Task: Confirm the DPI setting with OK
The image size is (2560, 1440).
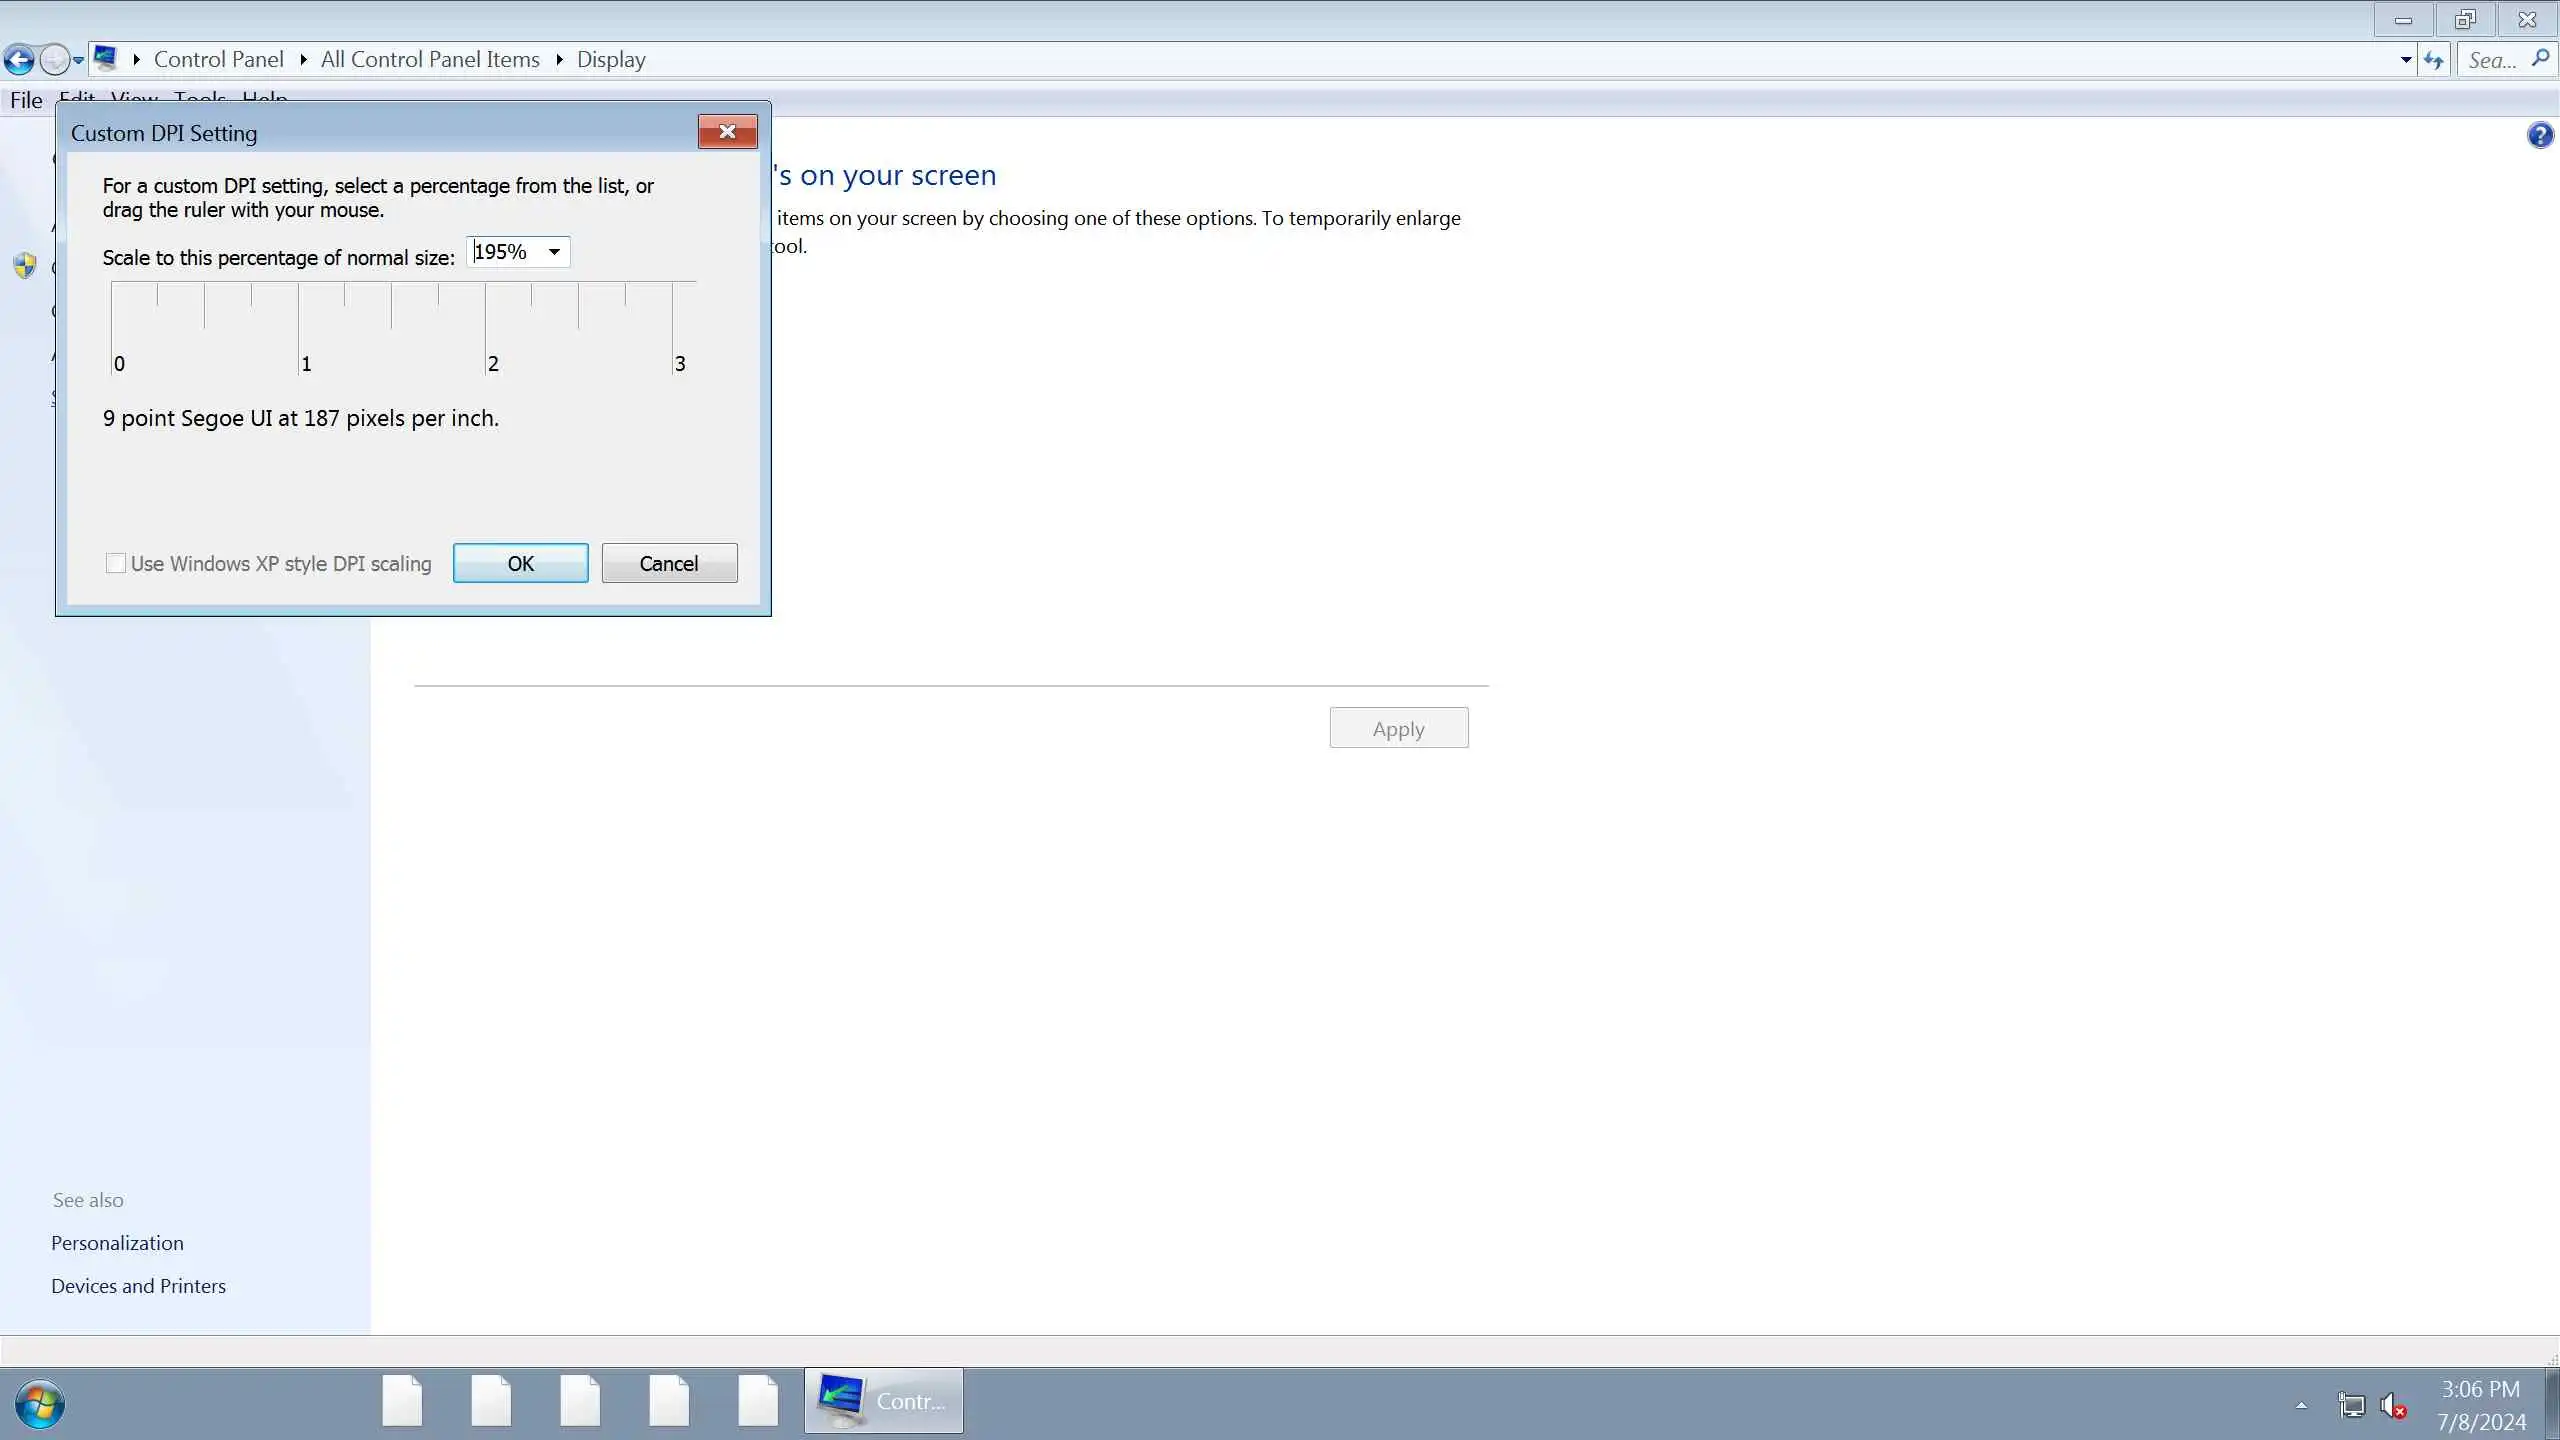Action: coord(520,563)
